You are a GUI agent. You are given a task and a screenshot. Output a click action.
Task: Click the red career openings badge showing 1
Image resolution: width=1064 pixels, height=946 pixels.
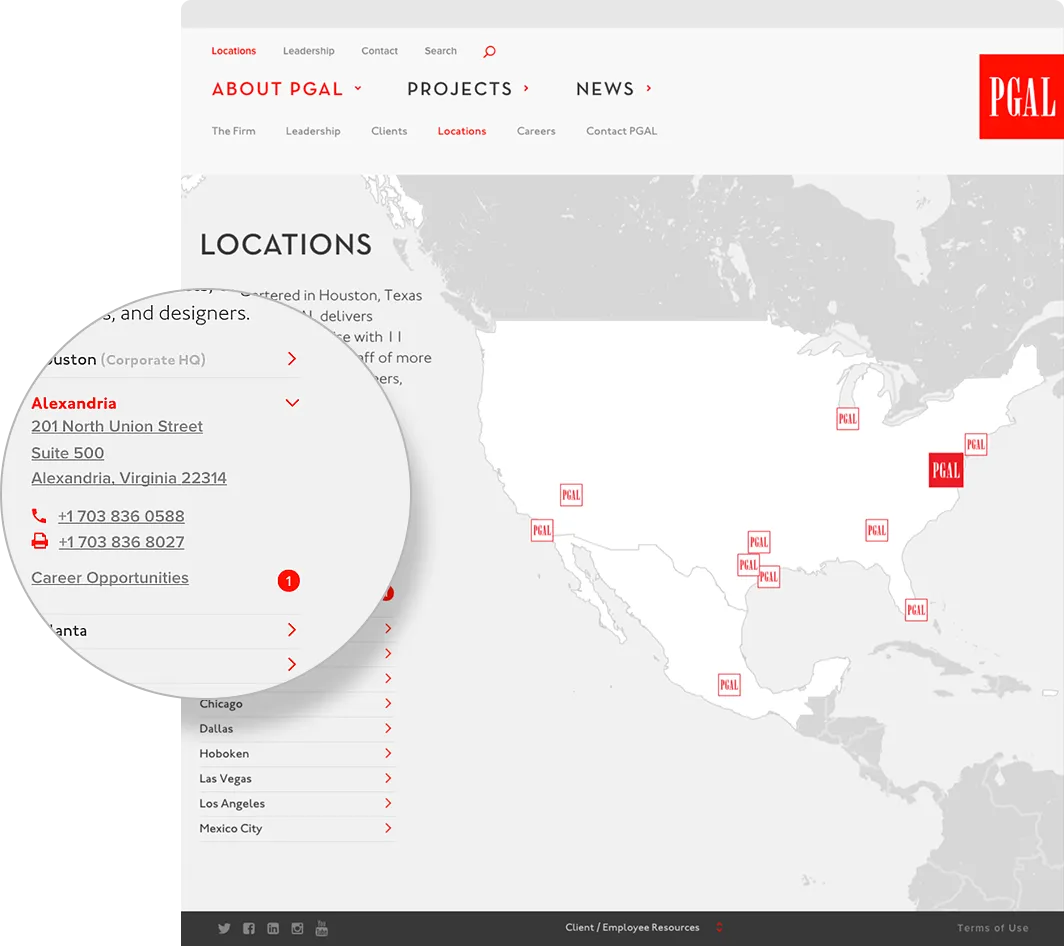288,581
